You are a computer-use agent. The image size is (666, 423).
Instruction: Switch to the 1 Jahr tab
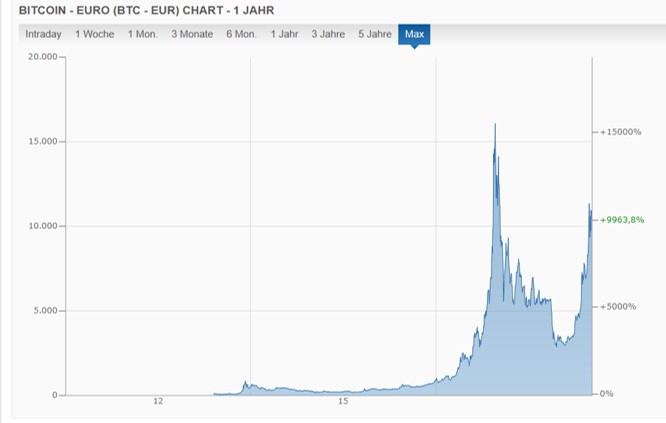285,34
